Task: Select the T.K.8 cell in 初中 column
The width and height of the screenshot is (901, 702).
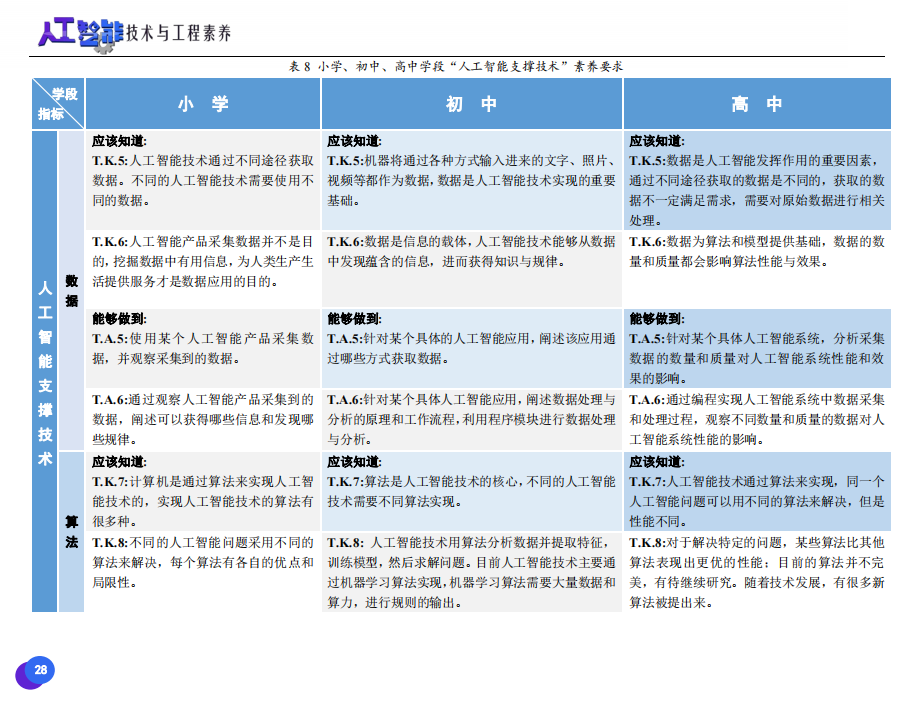Action: tap(471, 572)
